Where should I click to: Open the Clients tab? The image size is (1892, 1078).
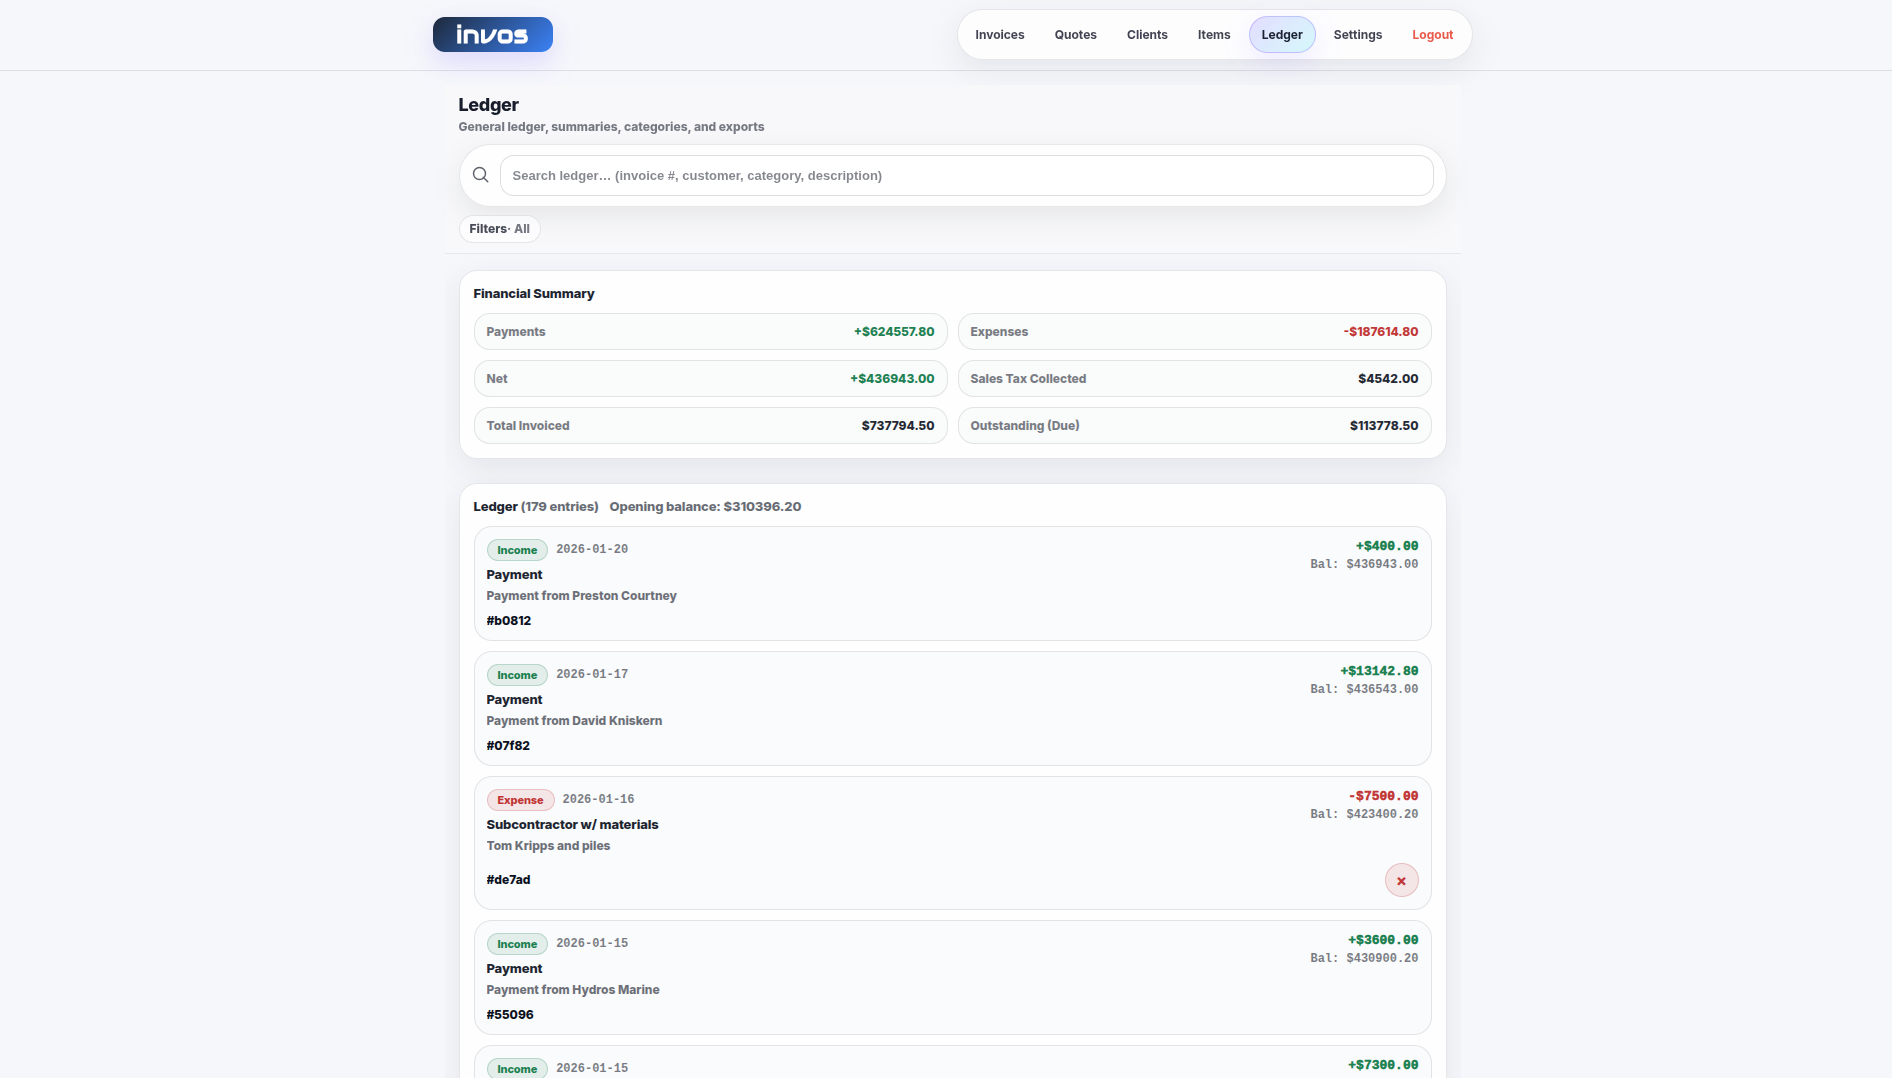(x=1147, y=35)
